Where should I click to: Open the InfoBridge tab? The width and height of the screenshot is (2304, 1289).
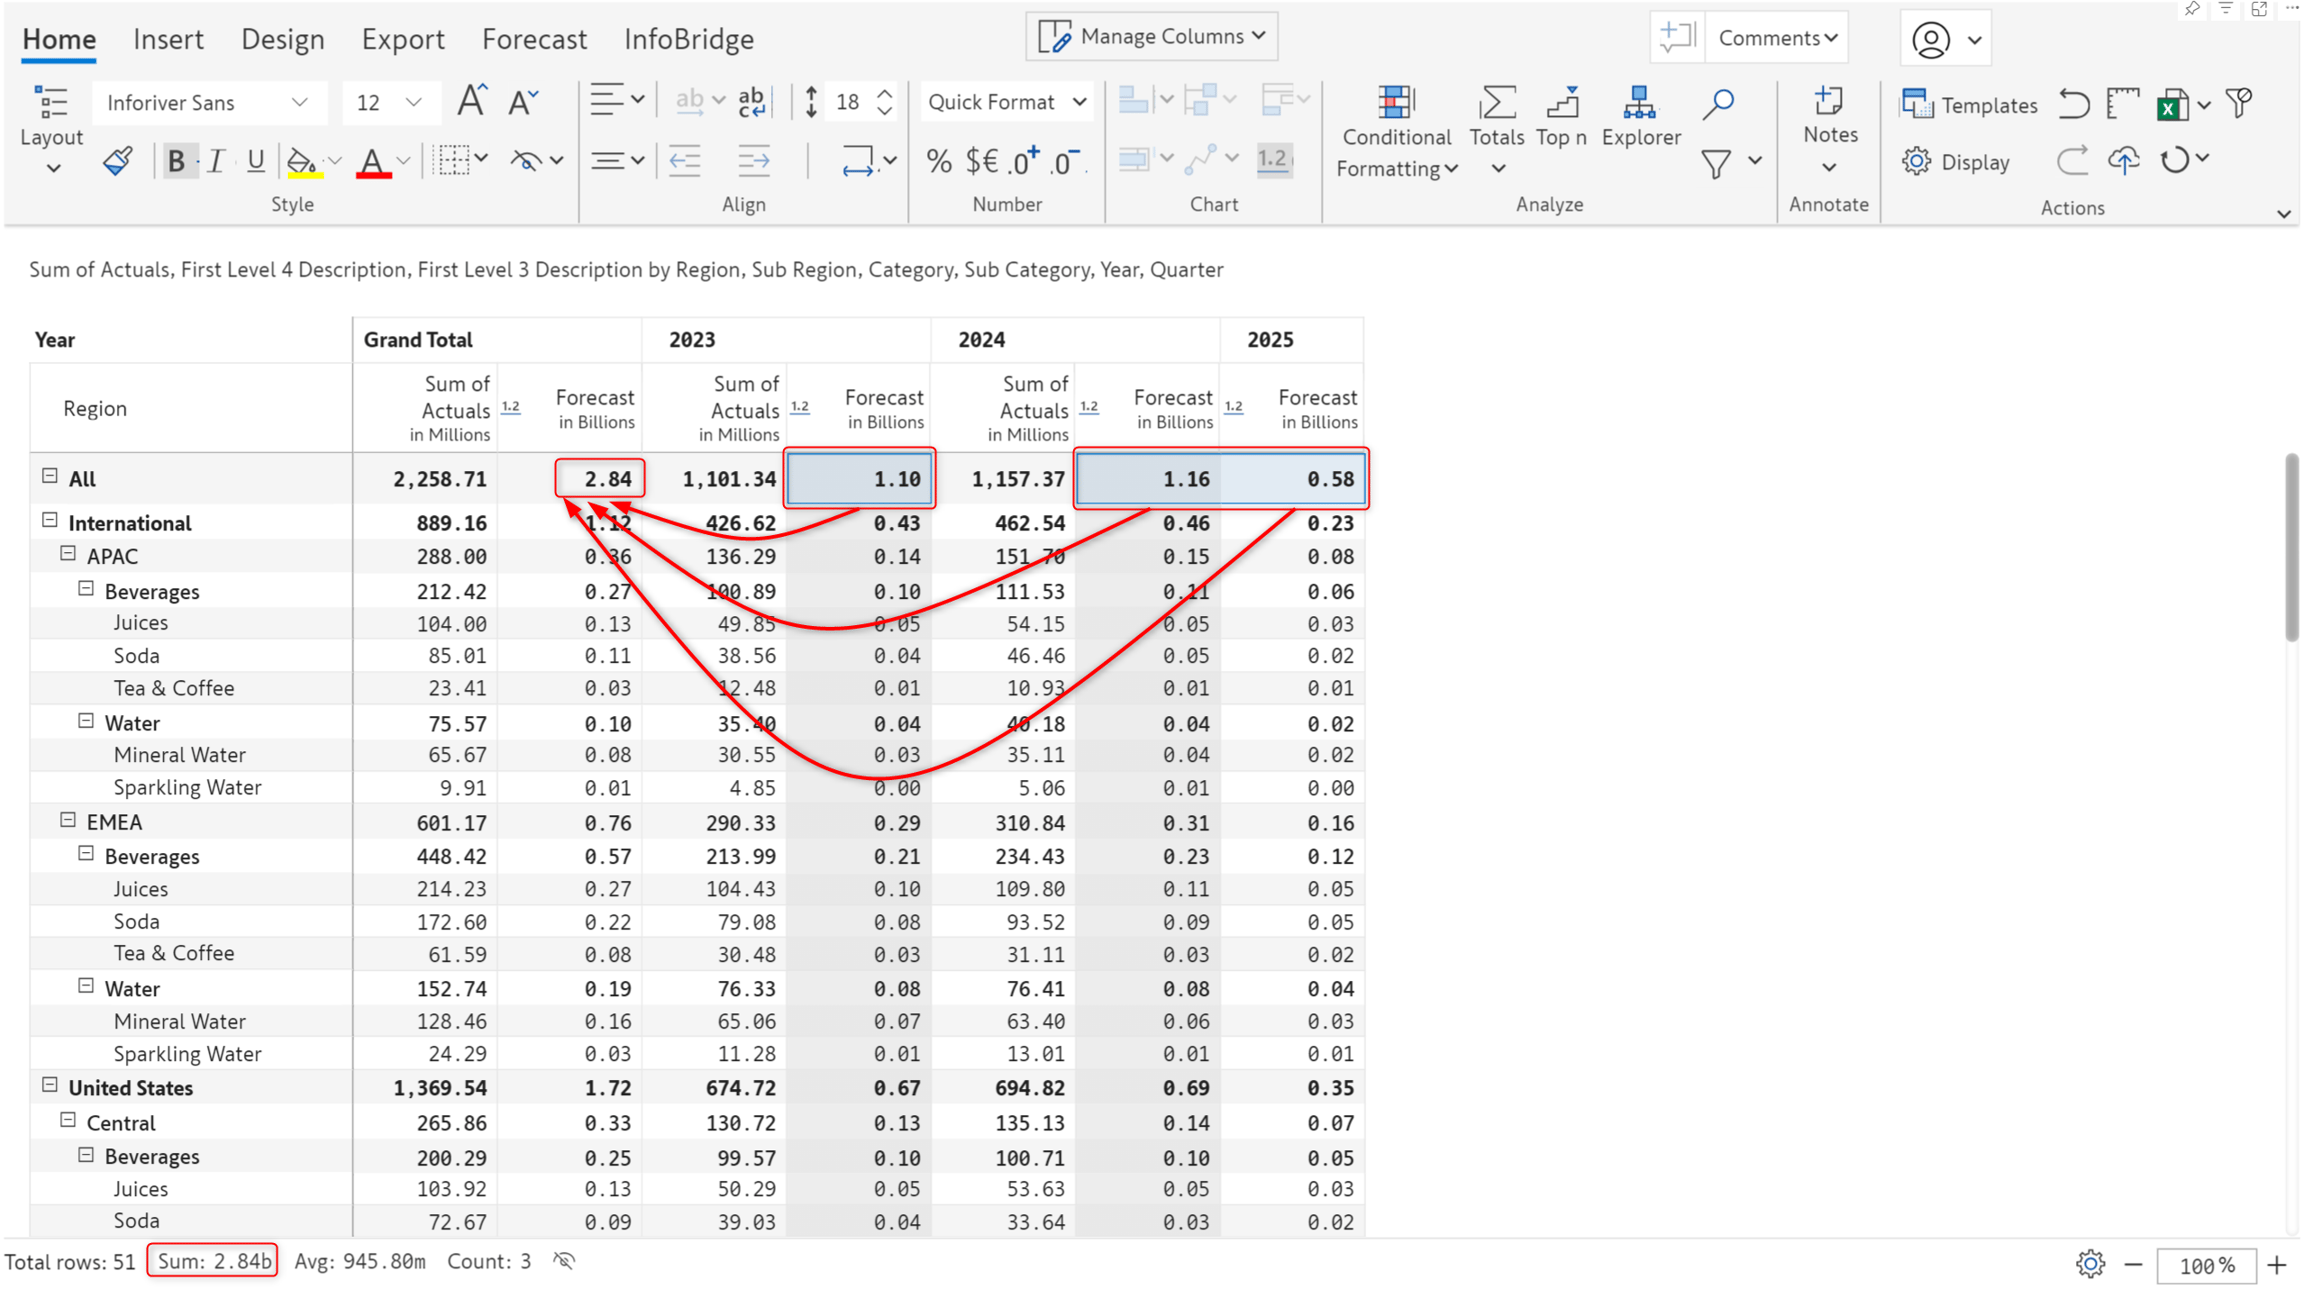(x=689, y=39)
